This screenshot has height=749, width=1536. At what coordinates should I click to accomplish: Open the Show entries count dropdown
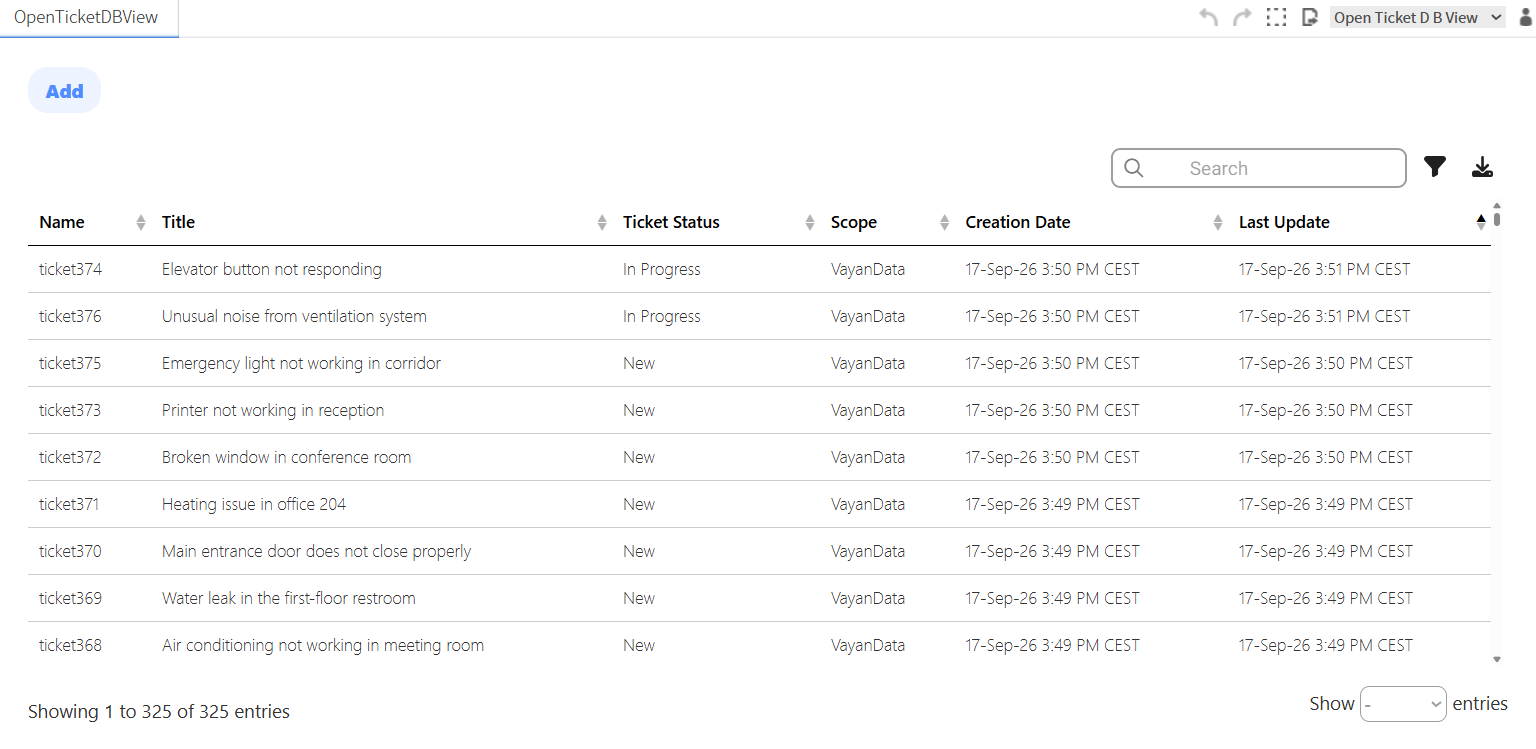pos(1403,704)
